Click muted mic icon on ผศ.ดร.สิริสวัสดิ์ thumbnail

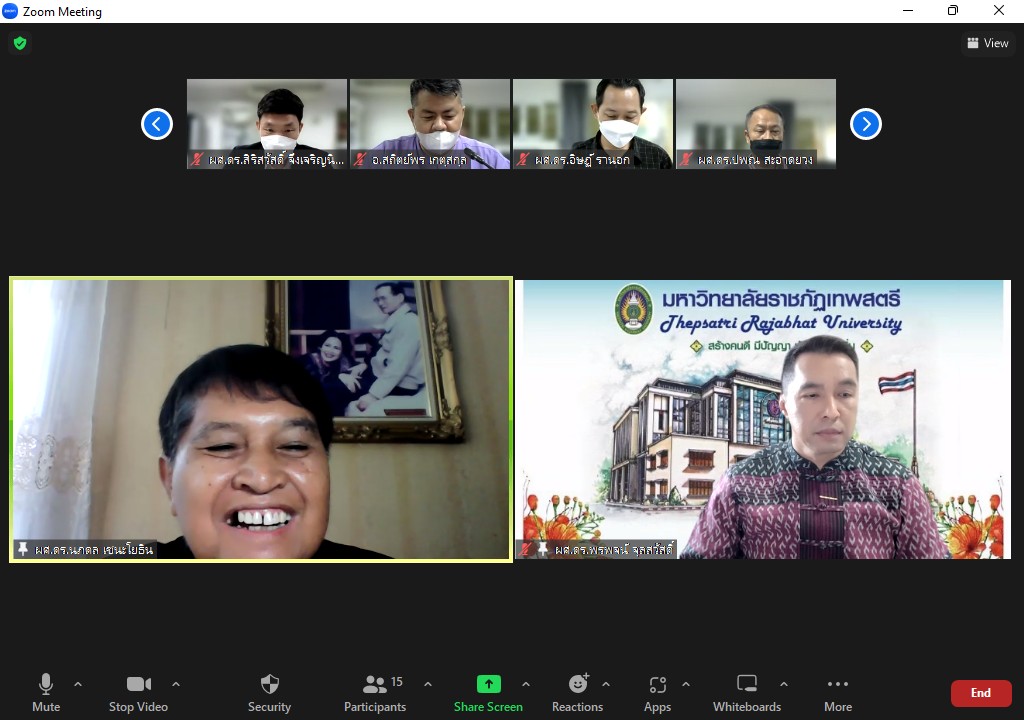tap(197, 159)
